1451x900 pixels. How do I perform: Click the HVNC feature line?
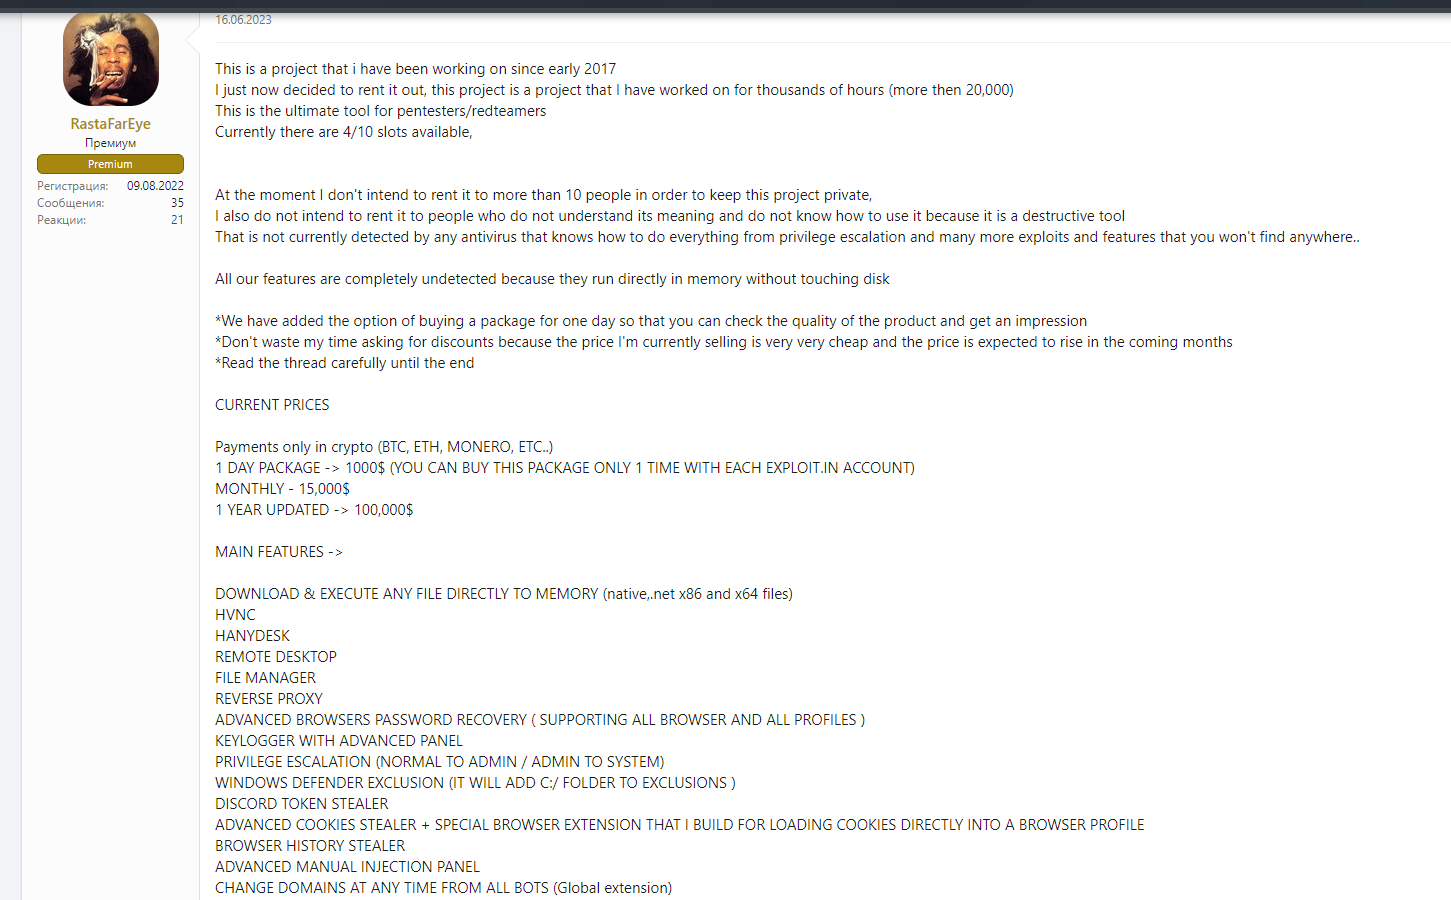point(235,615)
